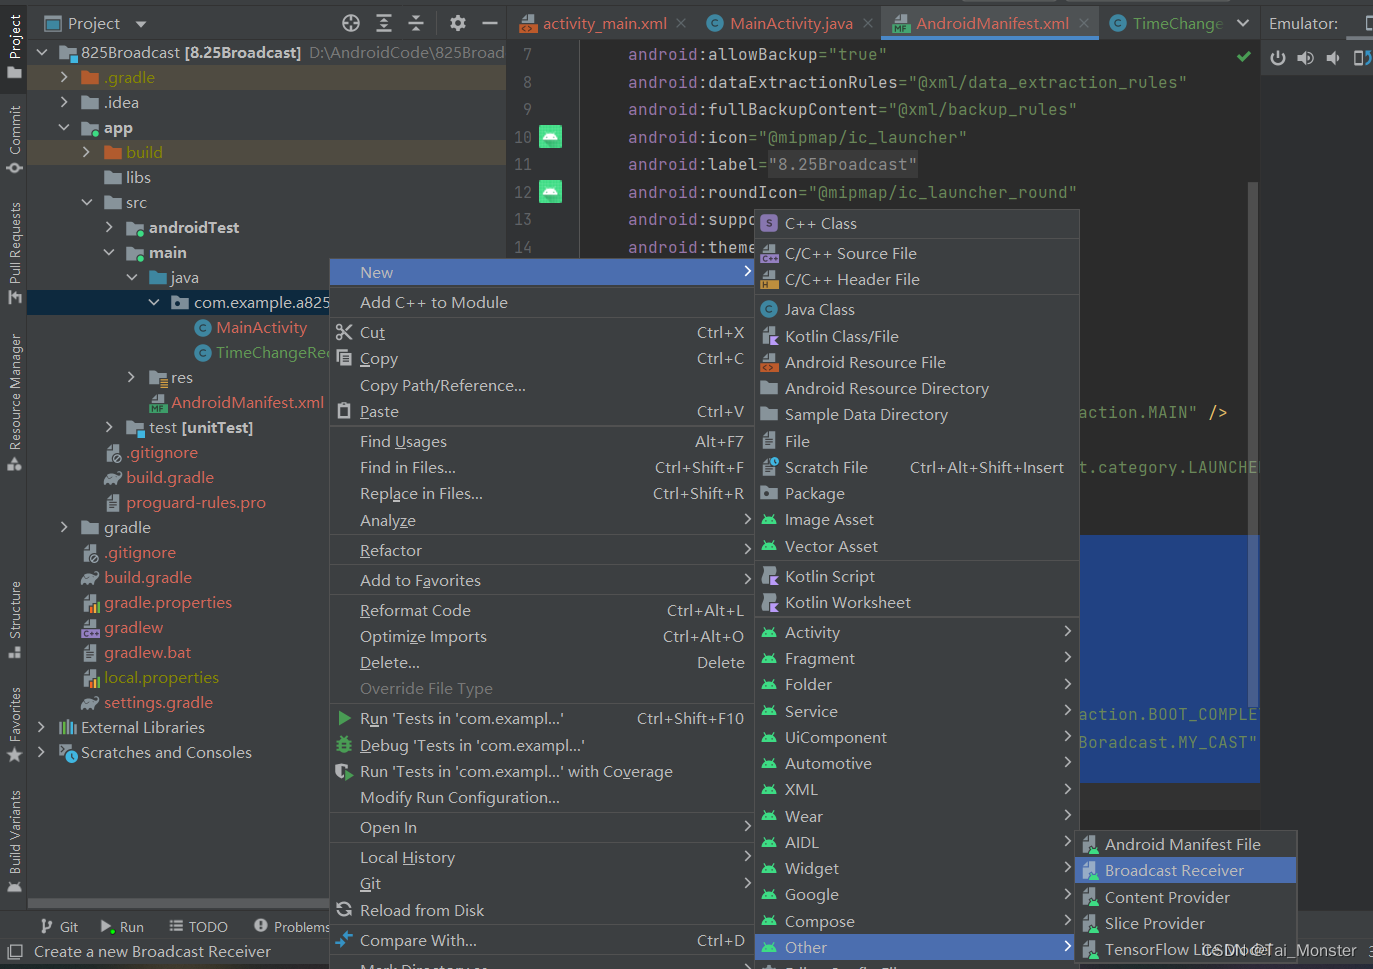Open the Structure tool window
Image resolution: width=1373 pixels, height=969 pixels.
point(14,620)
